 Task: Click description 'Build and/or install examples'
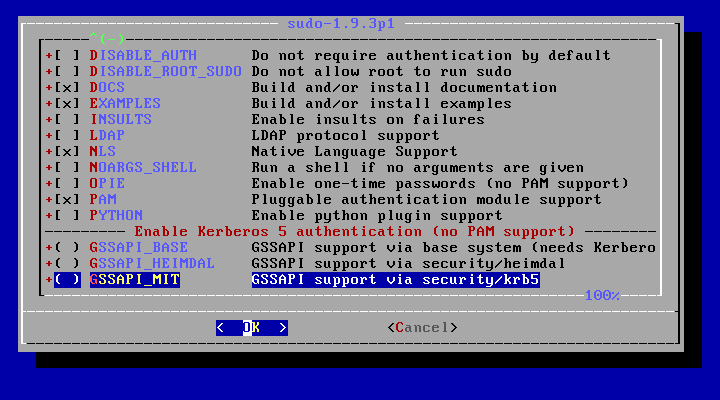pos(382,104)
